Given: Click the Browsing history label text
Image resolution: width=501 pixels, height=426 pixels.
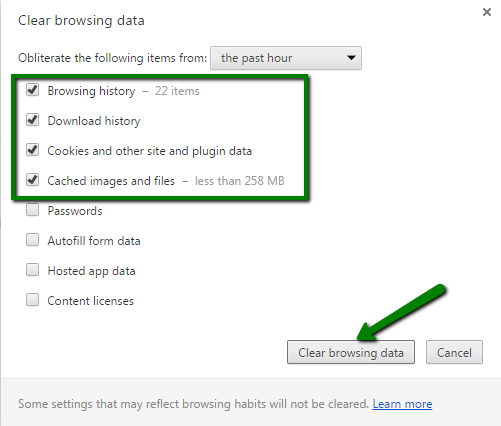Looking at the screenshot, I should click(91, 91).
